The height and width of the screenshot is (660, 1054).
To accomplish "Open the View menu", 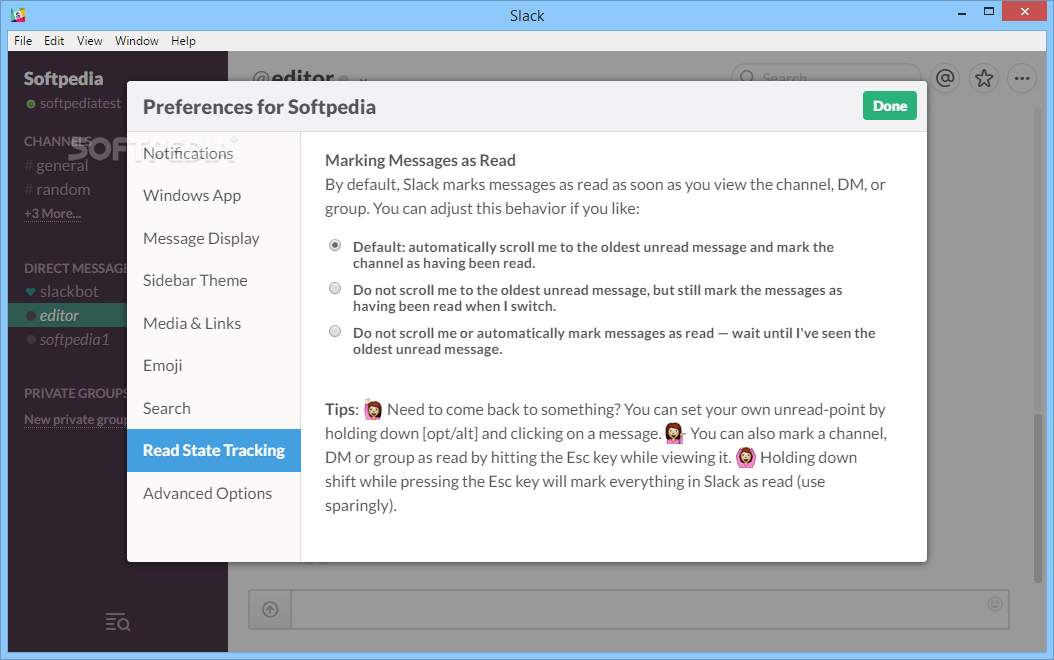I will pos(89,41).
